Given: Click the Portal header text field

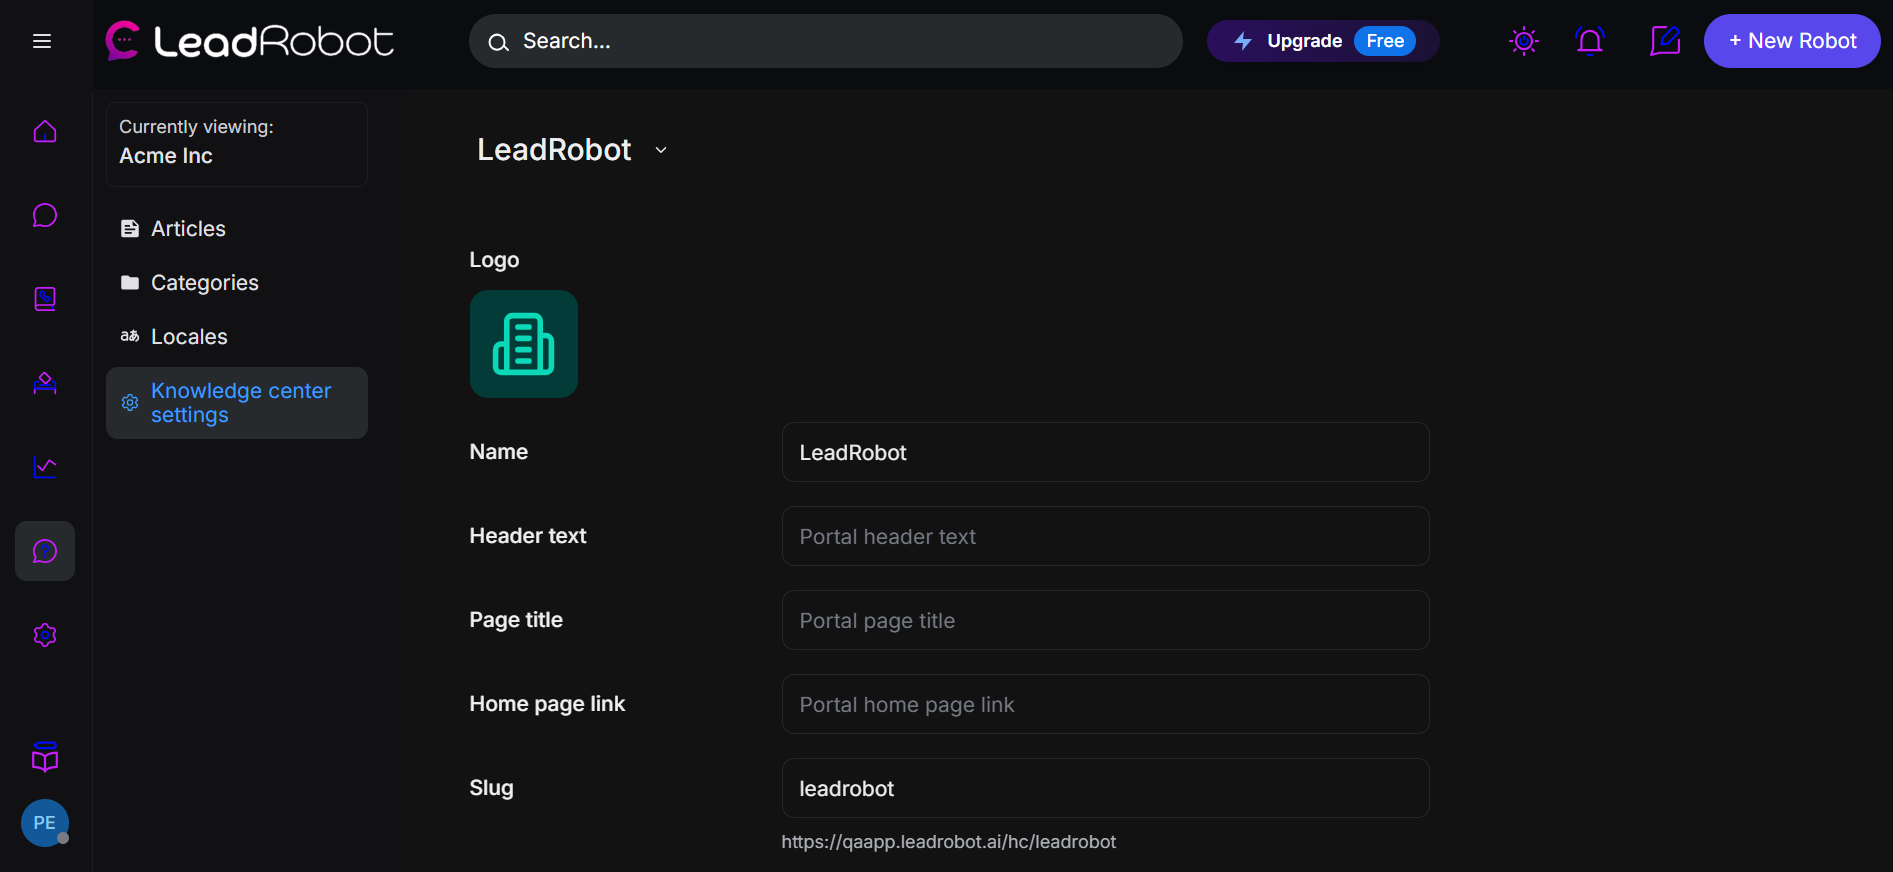Looking at the screenshot, I should point(1106,536).
